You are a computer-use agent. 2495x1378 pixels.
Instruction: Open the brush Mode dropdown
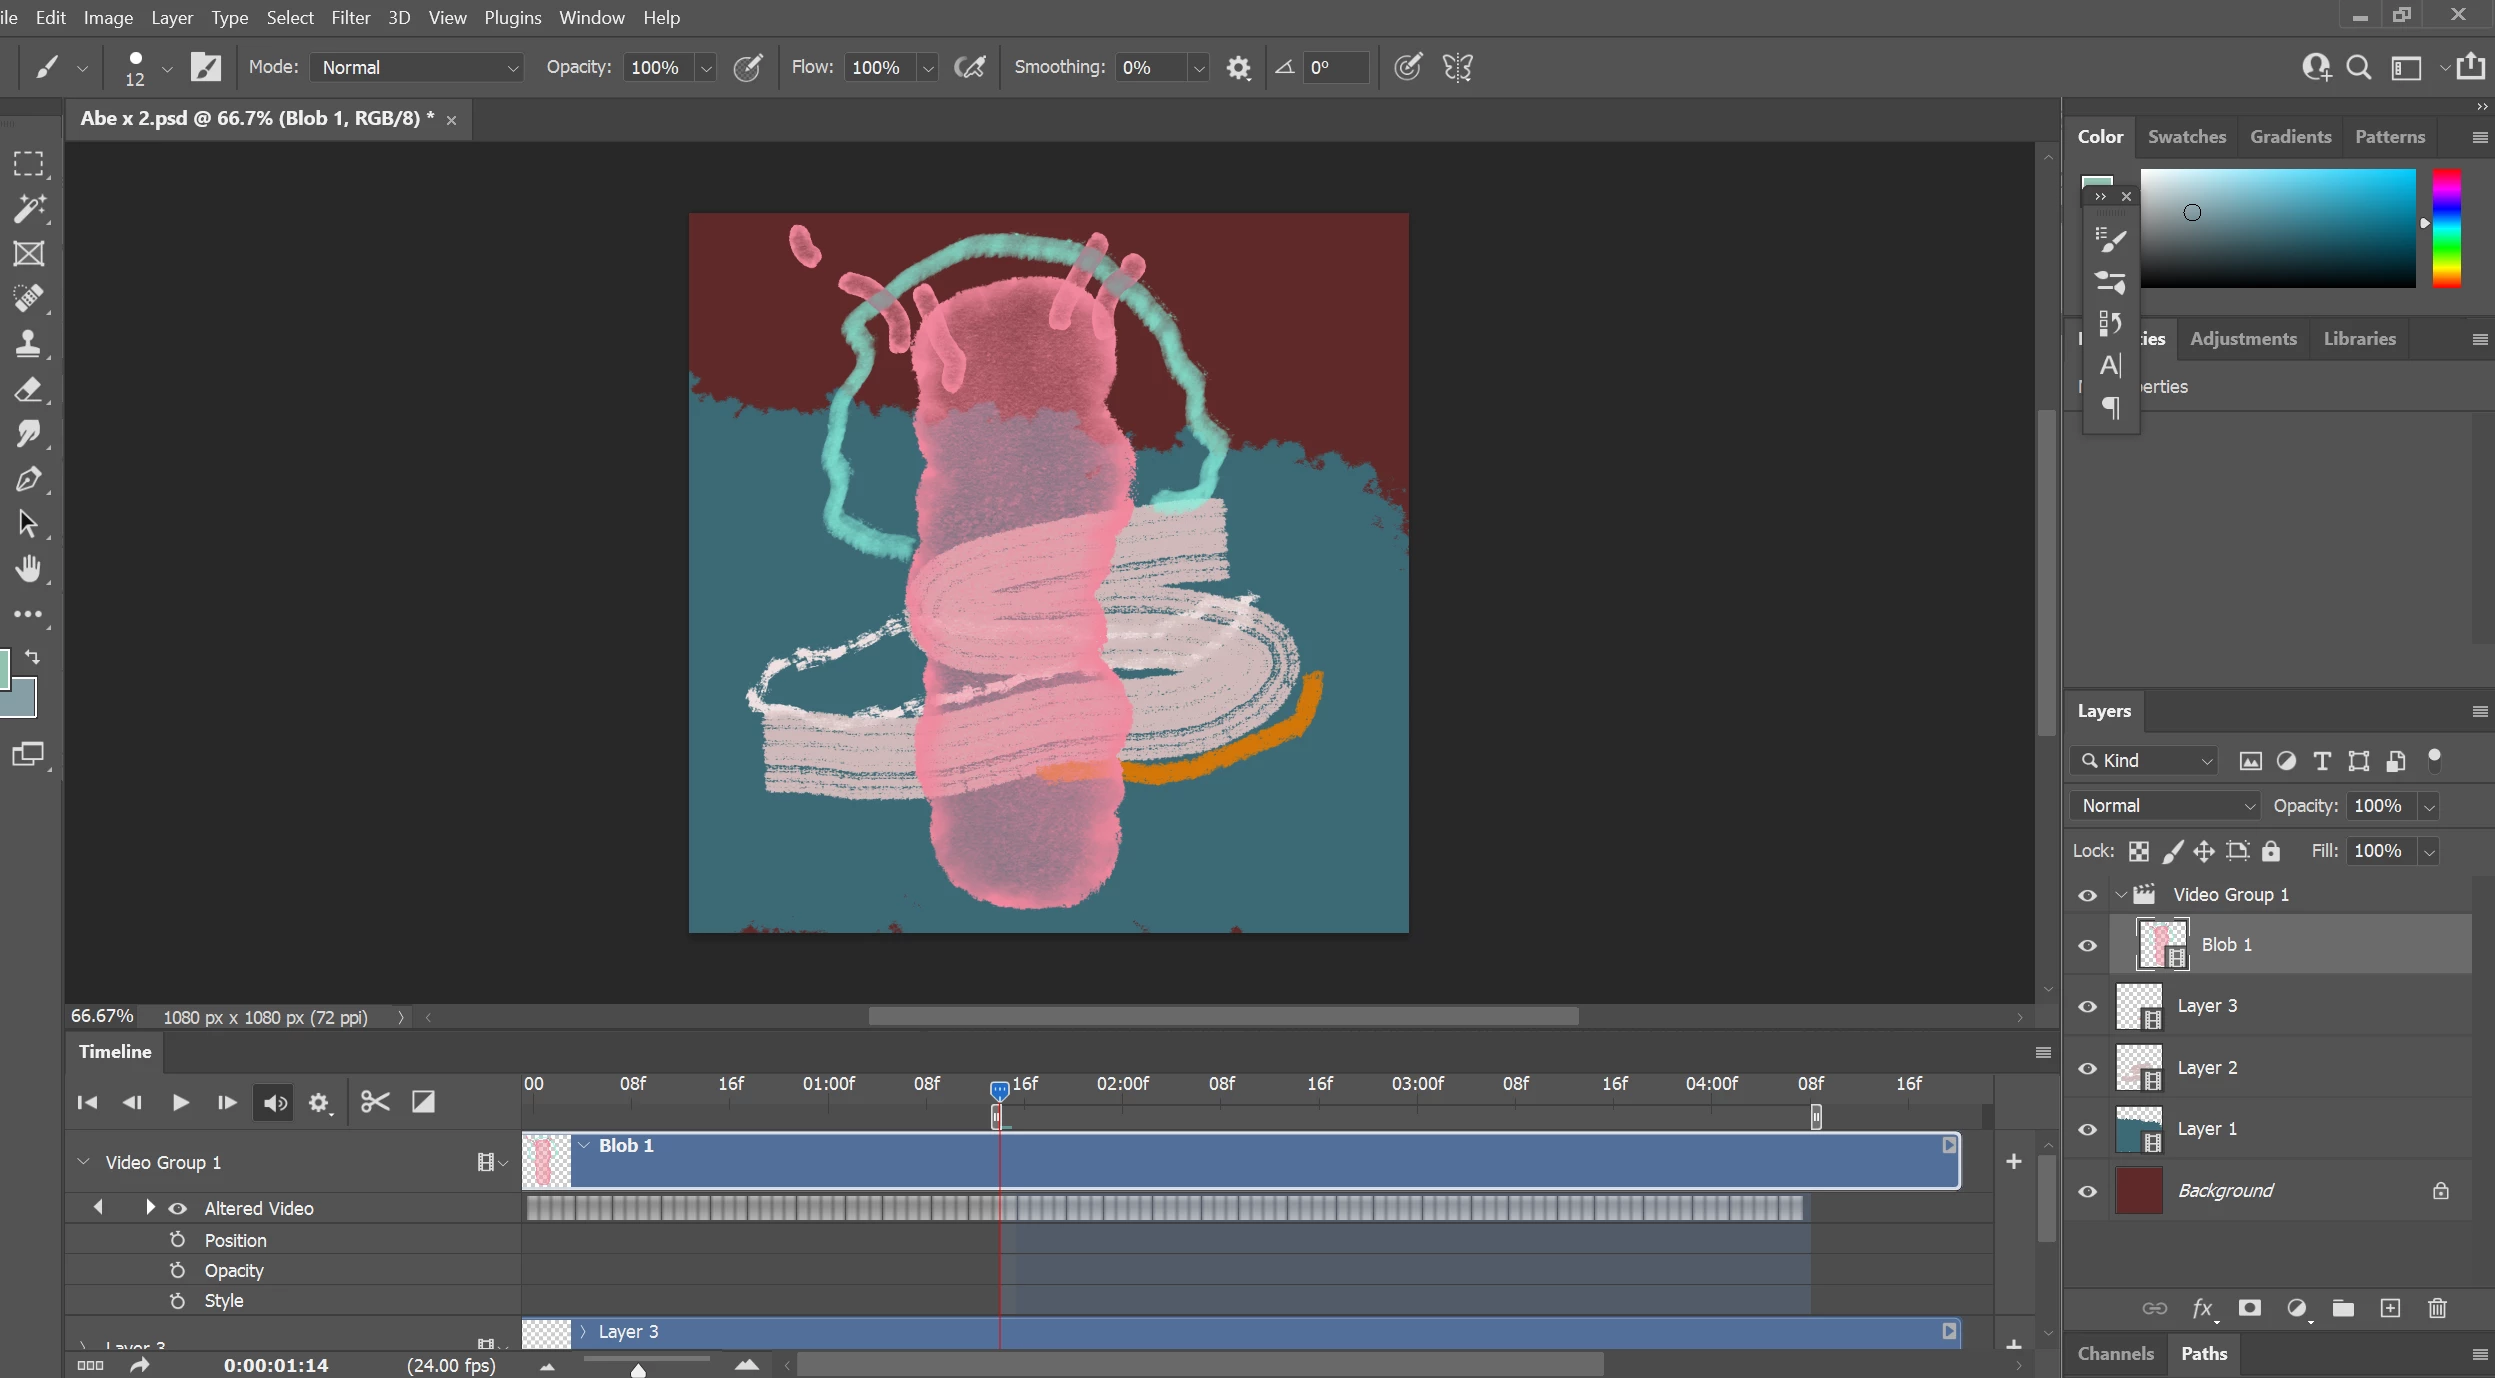click(417, 68)
